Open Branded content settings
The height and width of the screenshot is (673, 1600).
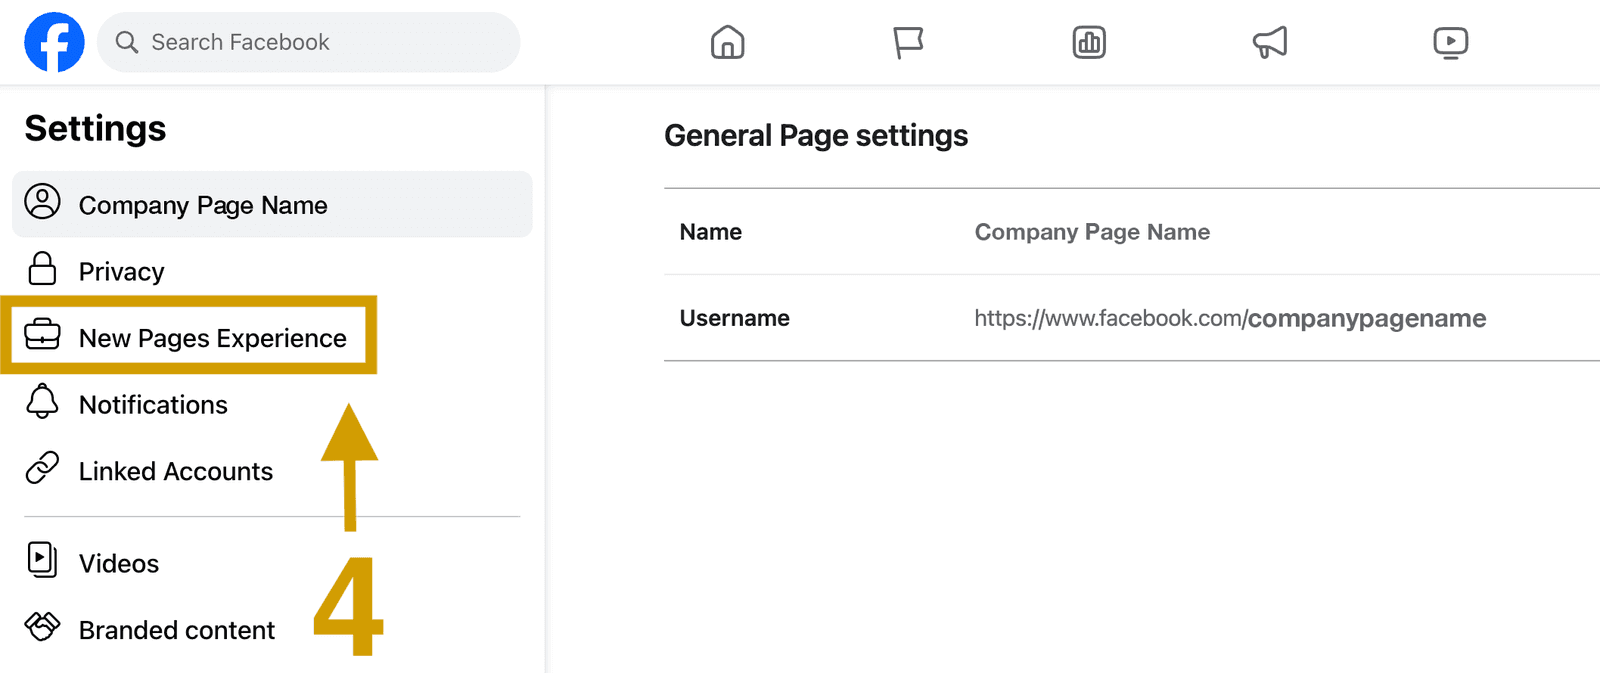[x=177, y=630]
